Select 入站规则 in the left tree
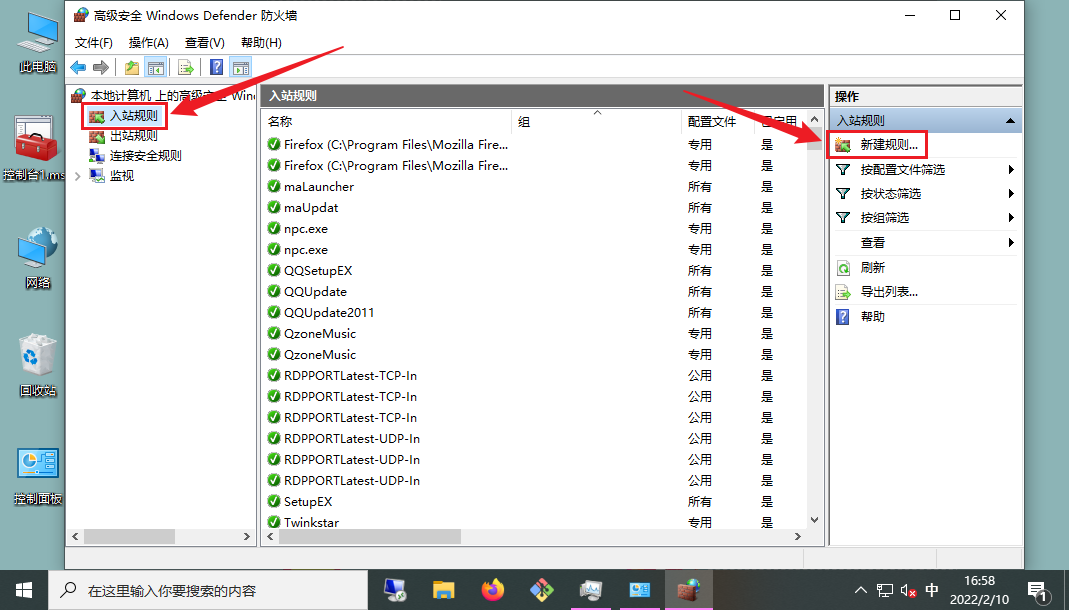 pyautogui.click(x=134, y=116)
